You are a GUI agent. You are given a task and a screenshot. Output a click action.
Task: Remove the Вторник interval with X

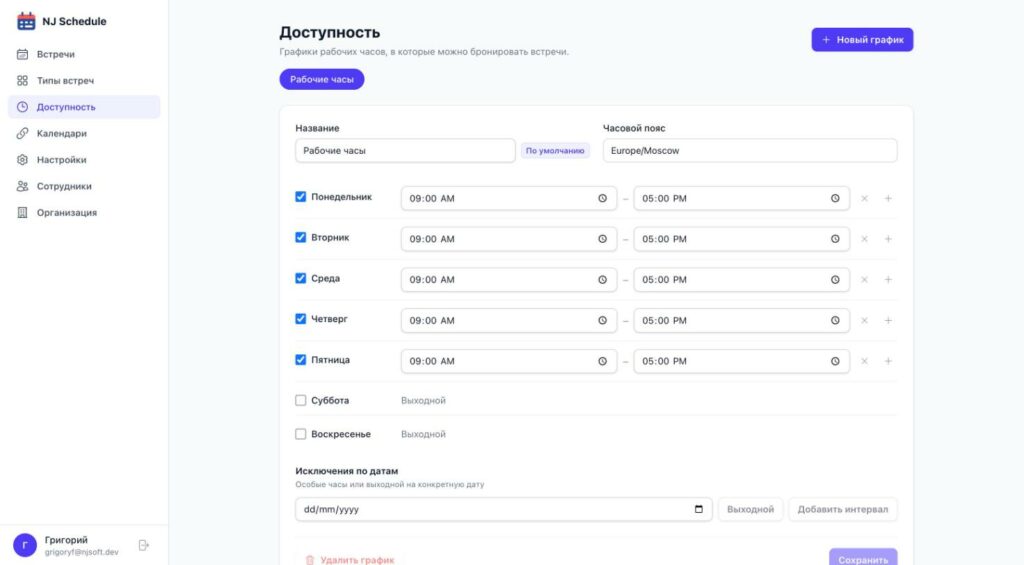[x=864, y=239]
